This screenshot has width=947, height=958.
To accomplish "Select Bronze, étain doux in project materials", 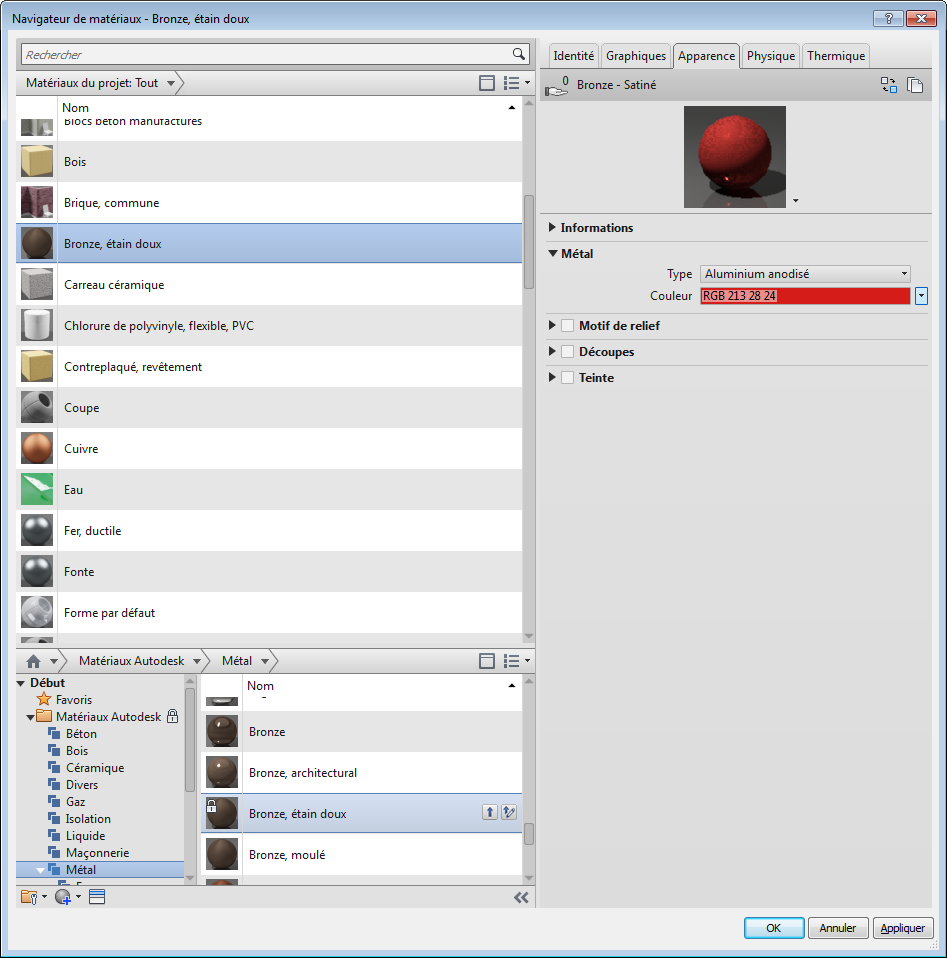I will [x=269, y=243].
